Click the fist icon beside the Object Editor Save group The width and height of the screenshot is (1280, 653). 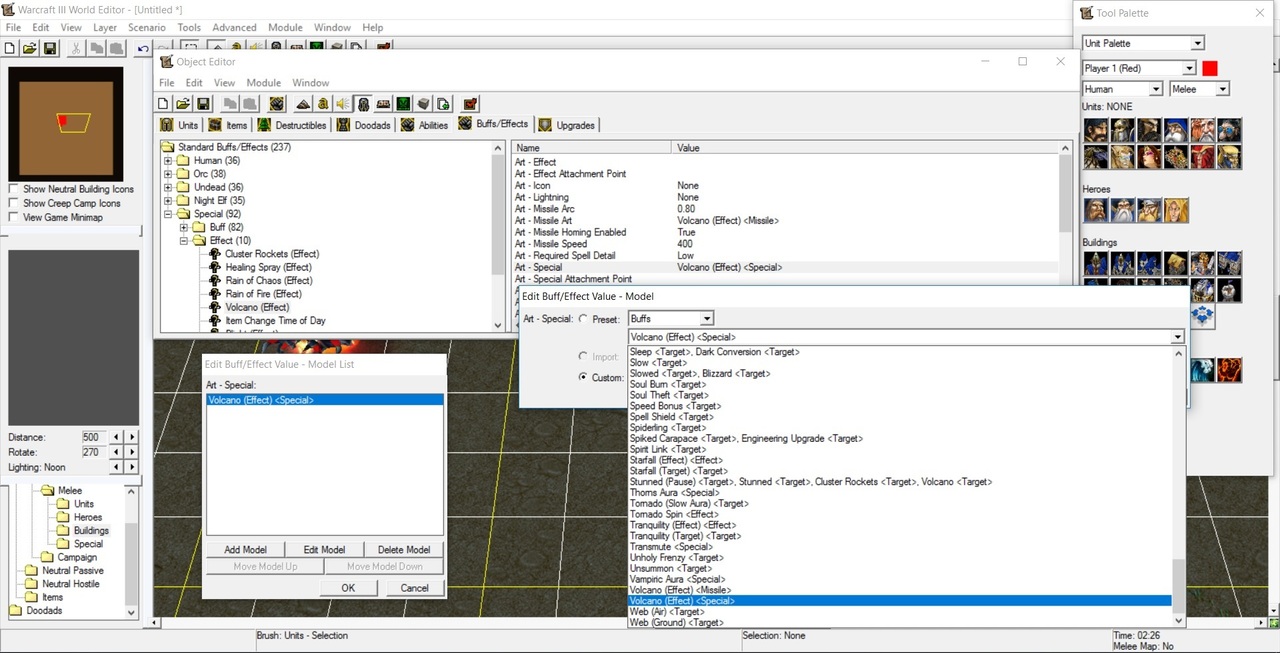point(277,104)
